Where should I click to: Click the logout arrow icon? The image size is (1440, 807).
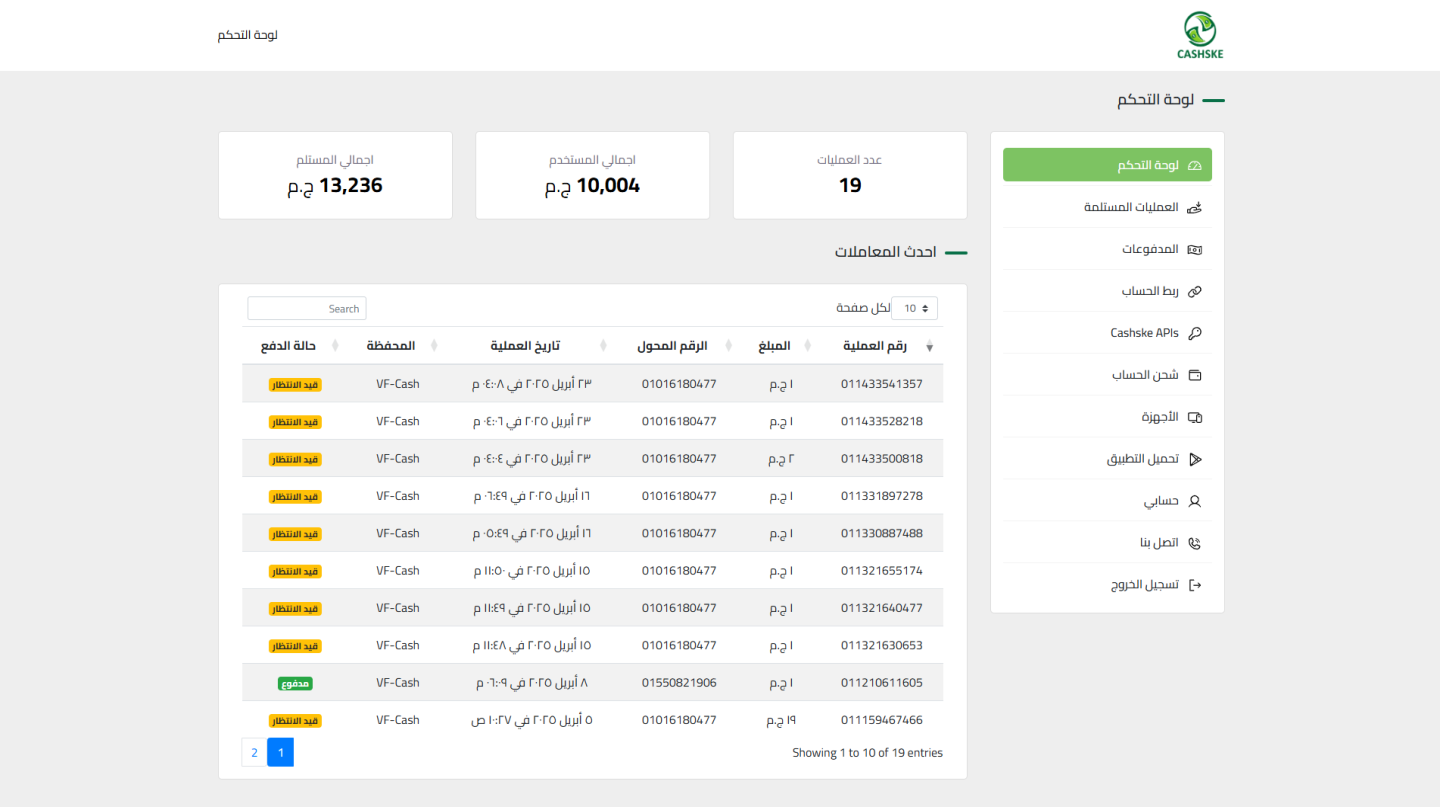pyautogui.click(x=1194, y=585)
